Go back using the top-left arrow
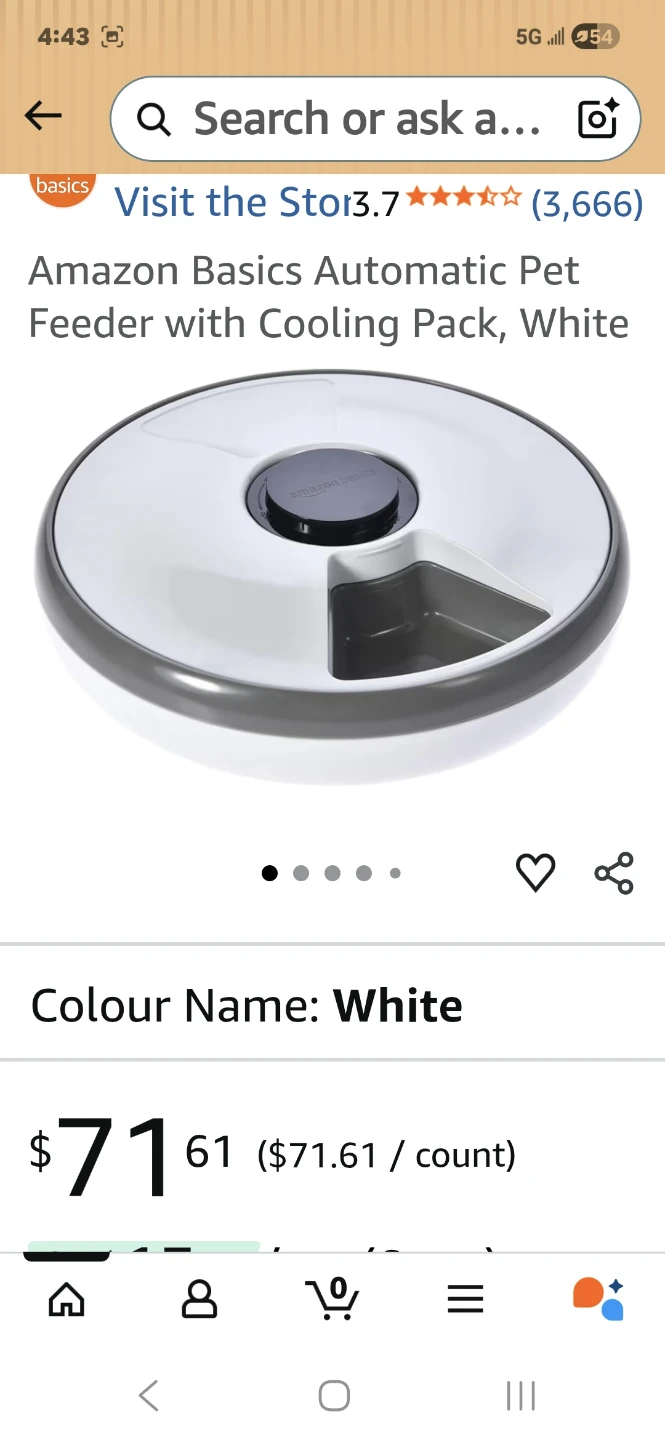The image size is (665, 1440). [43, 117]
